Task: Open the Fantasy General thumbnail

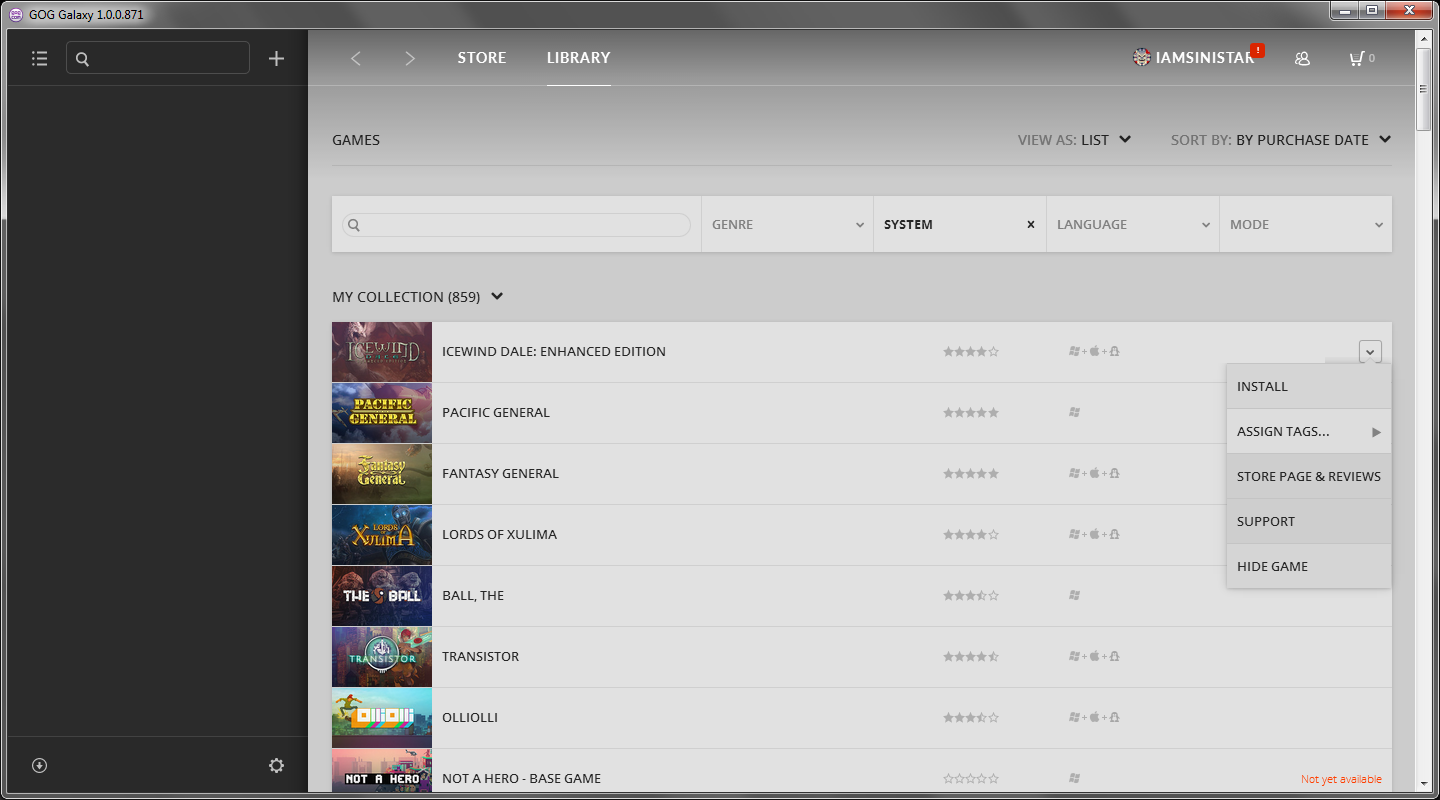Action: tap(382, 473)
